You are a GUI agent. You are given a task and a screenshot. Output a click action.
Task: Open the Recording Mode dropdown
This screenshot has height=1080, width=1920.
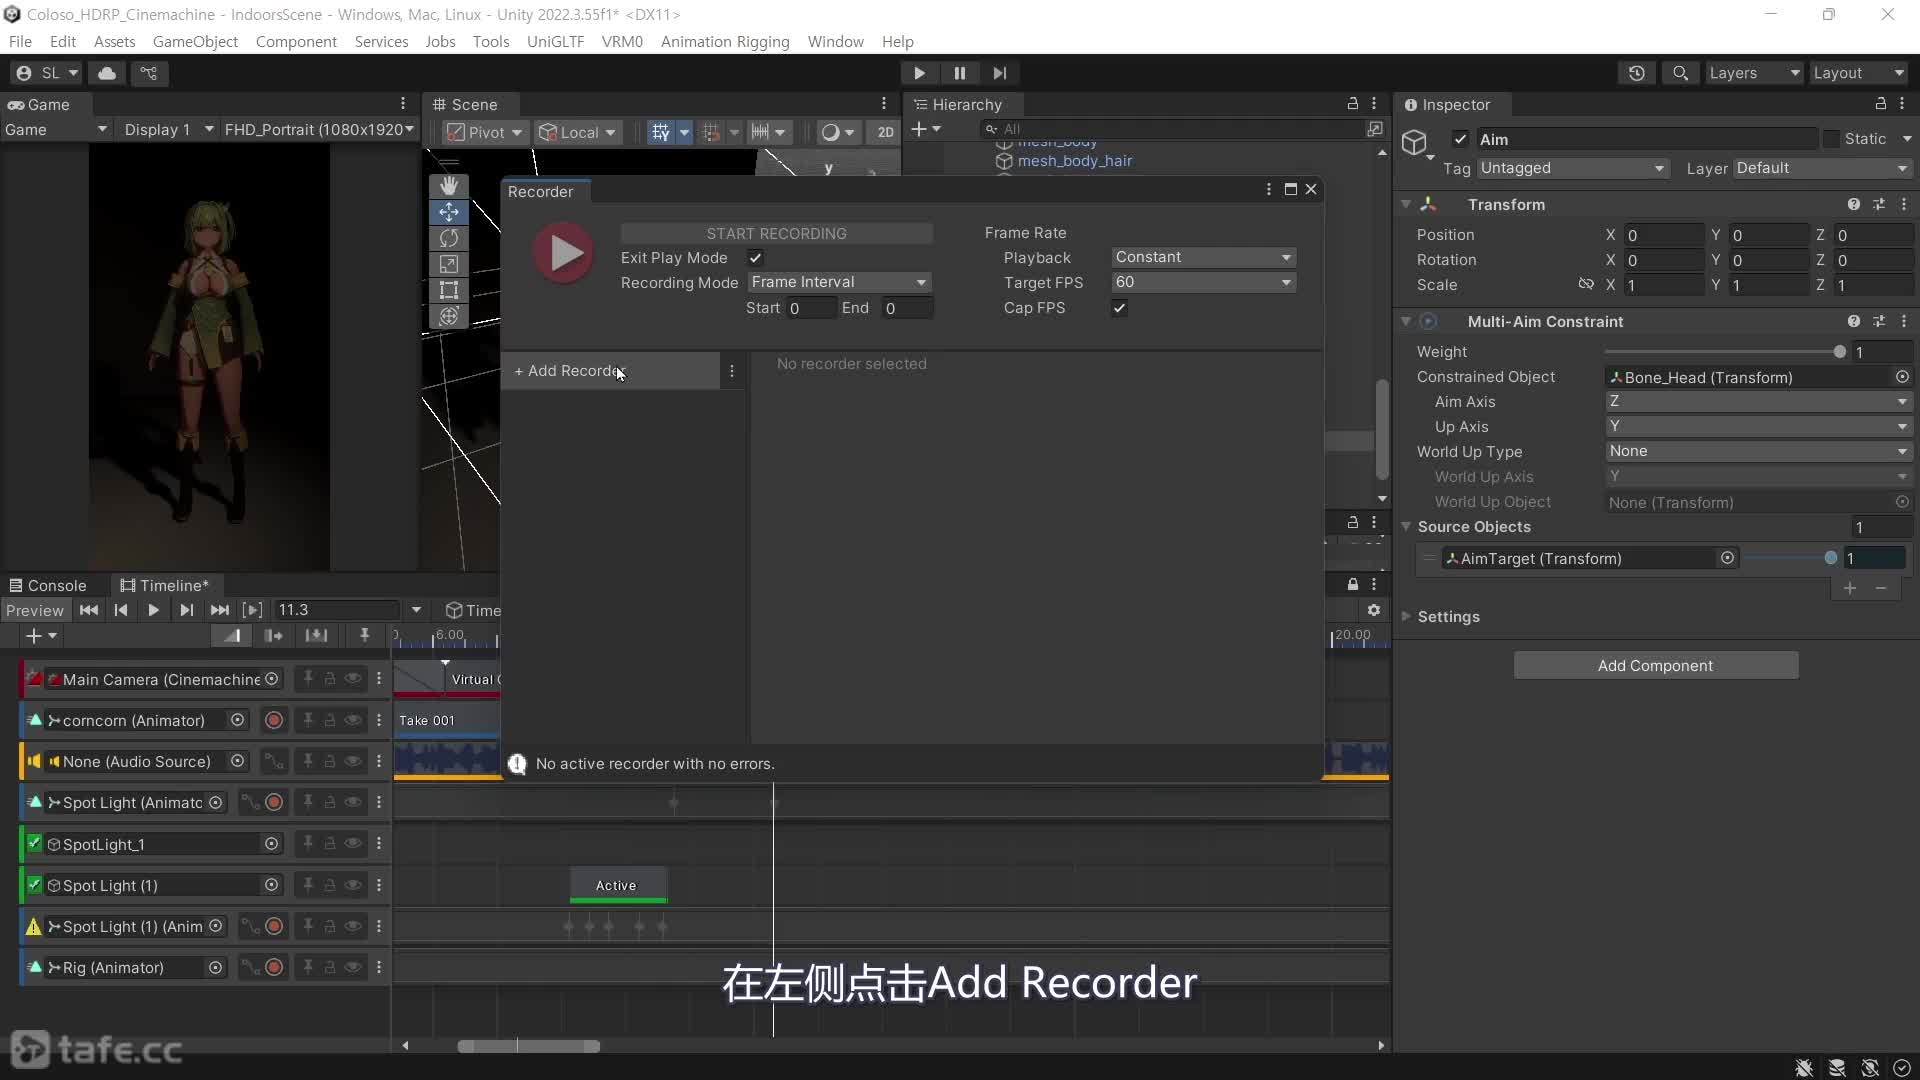coord(839,282)
